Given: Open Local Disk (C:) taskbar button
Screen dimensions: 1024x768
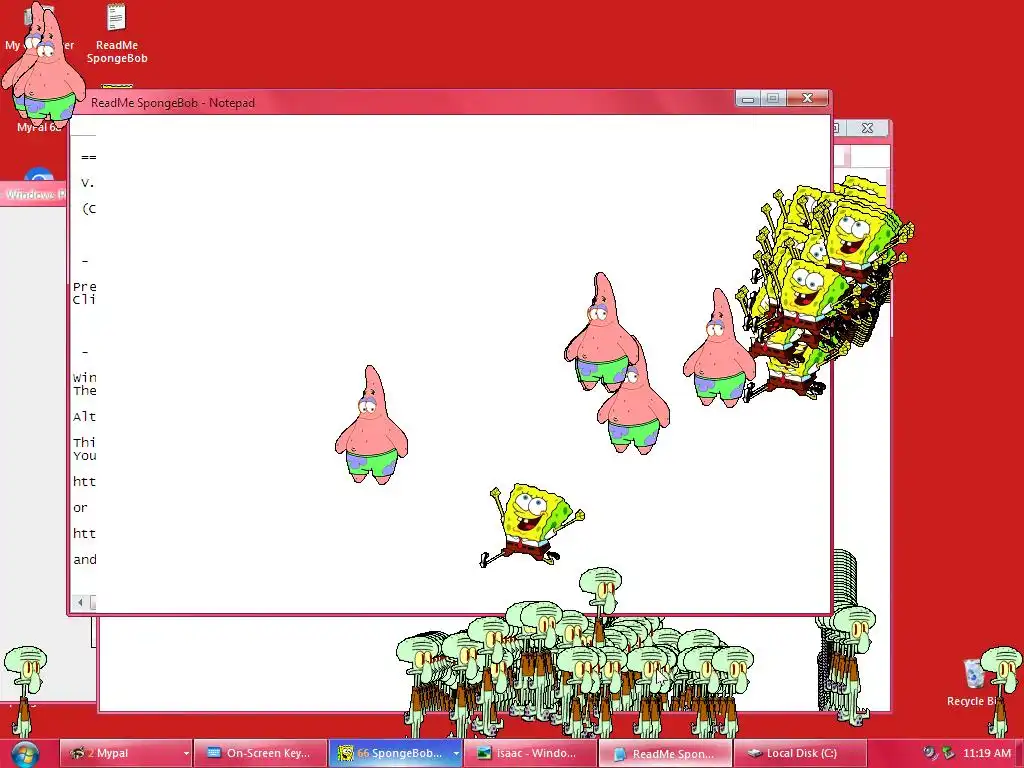Looking at the screenshot, I should 800,753.
